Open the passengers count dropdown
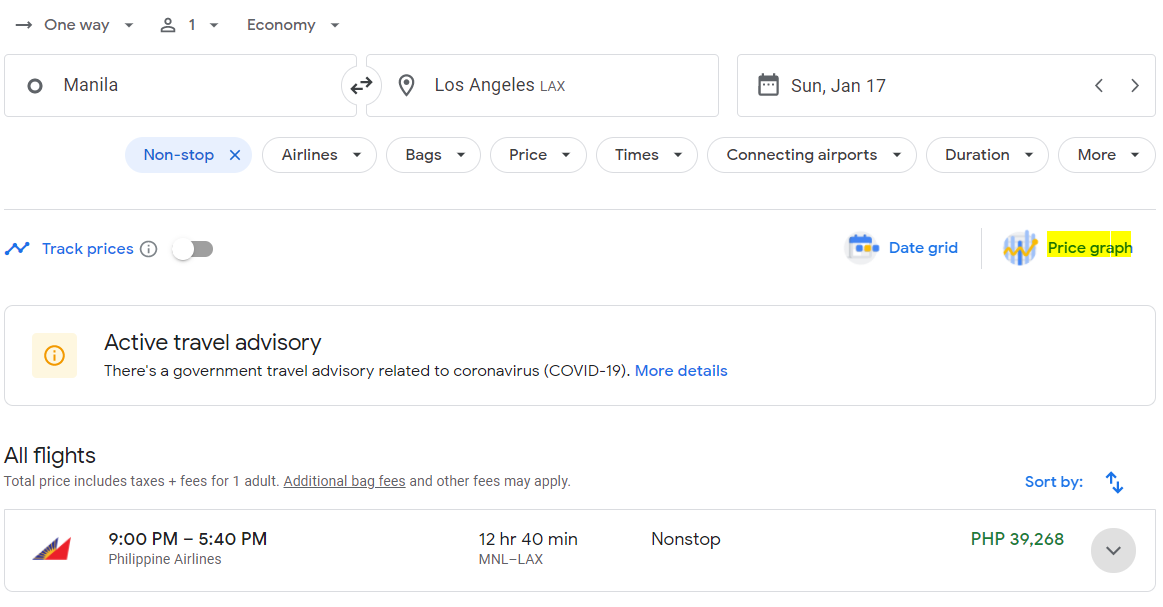The height and width of the screenshot is (607, 1163). (190, 25)
